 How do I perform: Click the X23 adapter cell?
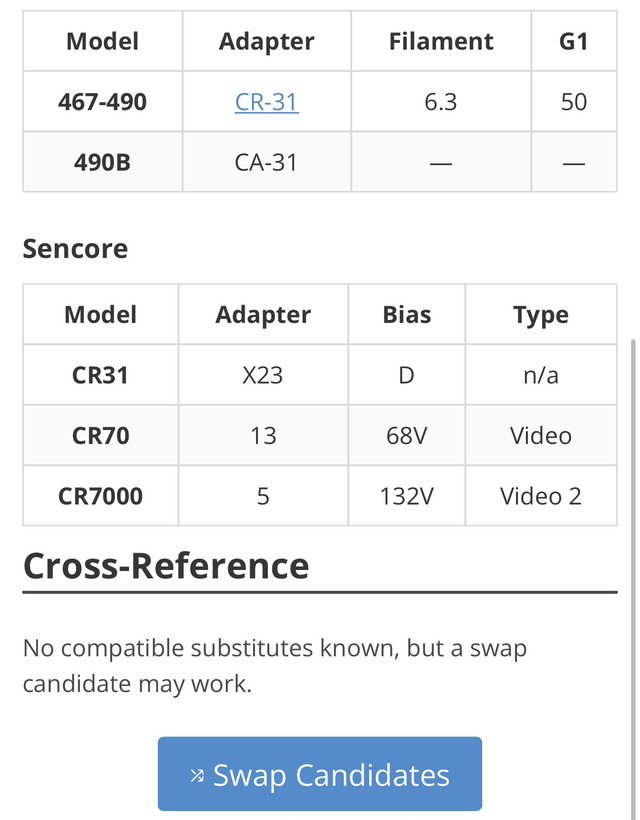pos(263,375)
